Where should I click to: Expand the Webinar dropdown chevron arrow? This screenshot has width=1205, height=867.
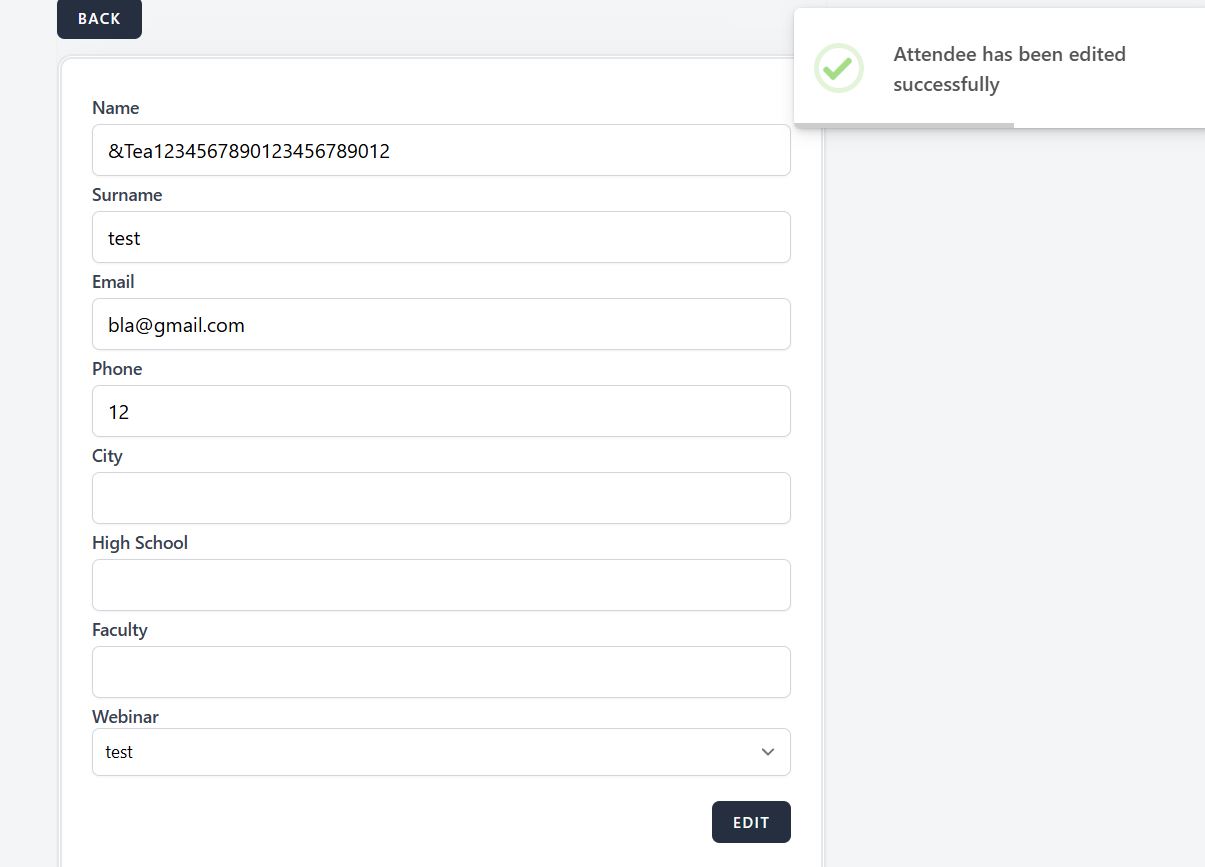[767, 752]
